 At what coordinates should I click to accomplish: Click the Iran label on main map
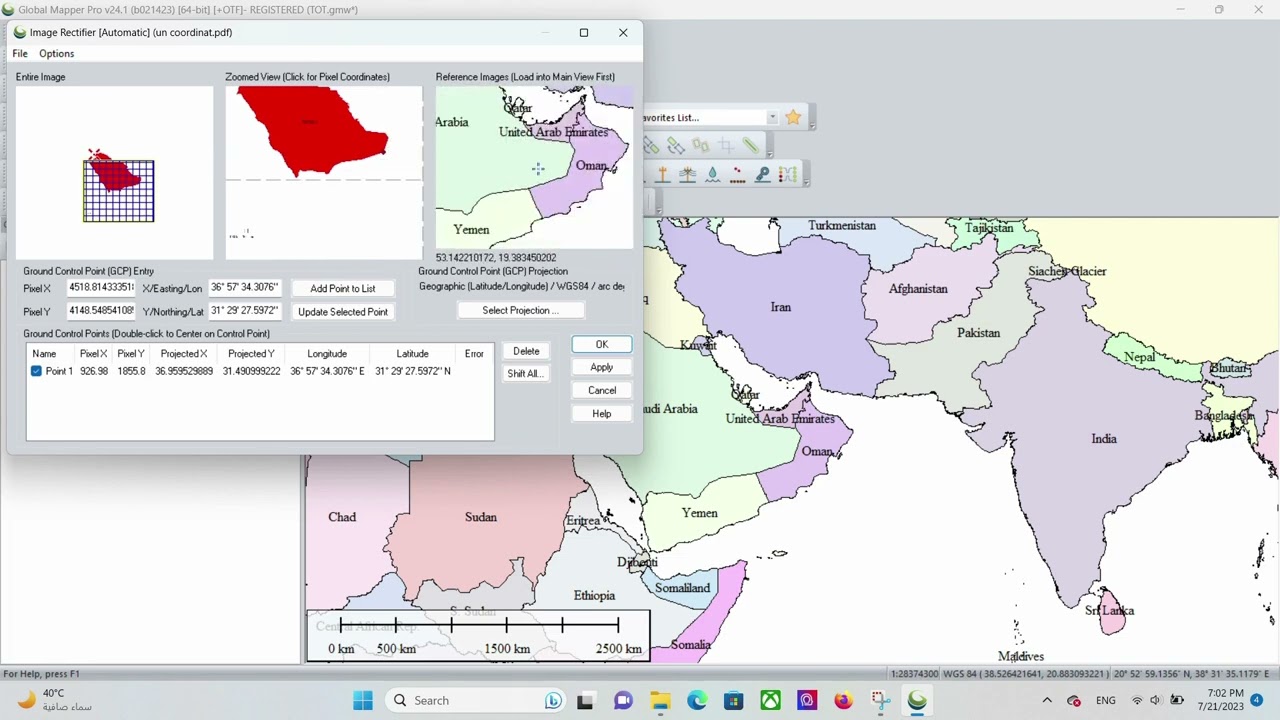[x=780, y=307]
